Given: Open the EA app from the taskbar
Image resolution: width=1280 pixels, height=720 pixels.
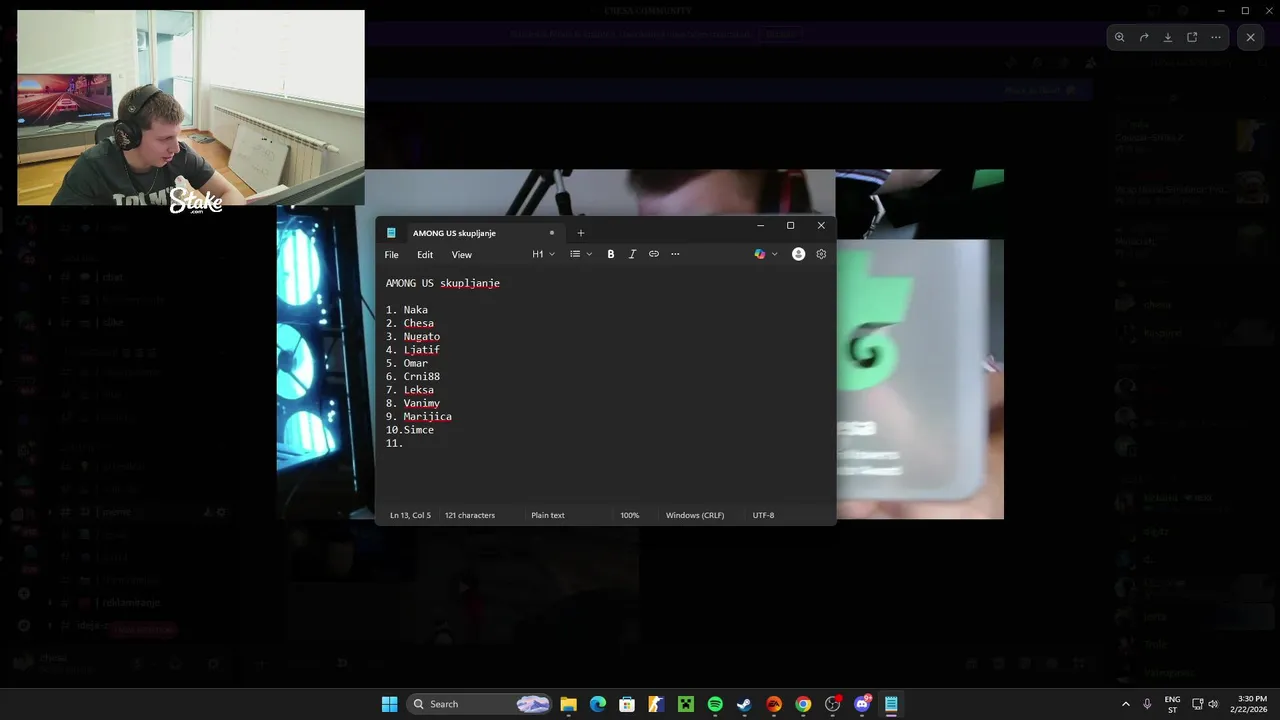Looking at the screenshot, I should click(x=774, y=704).
